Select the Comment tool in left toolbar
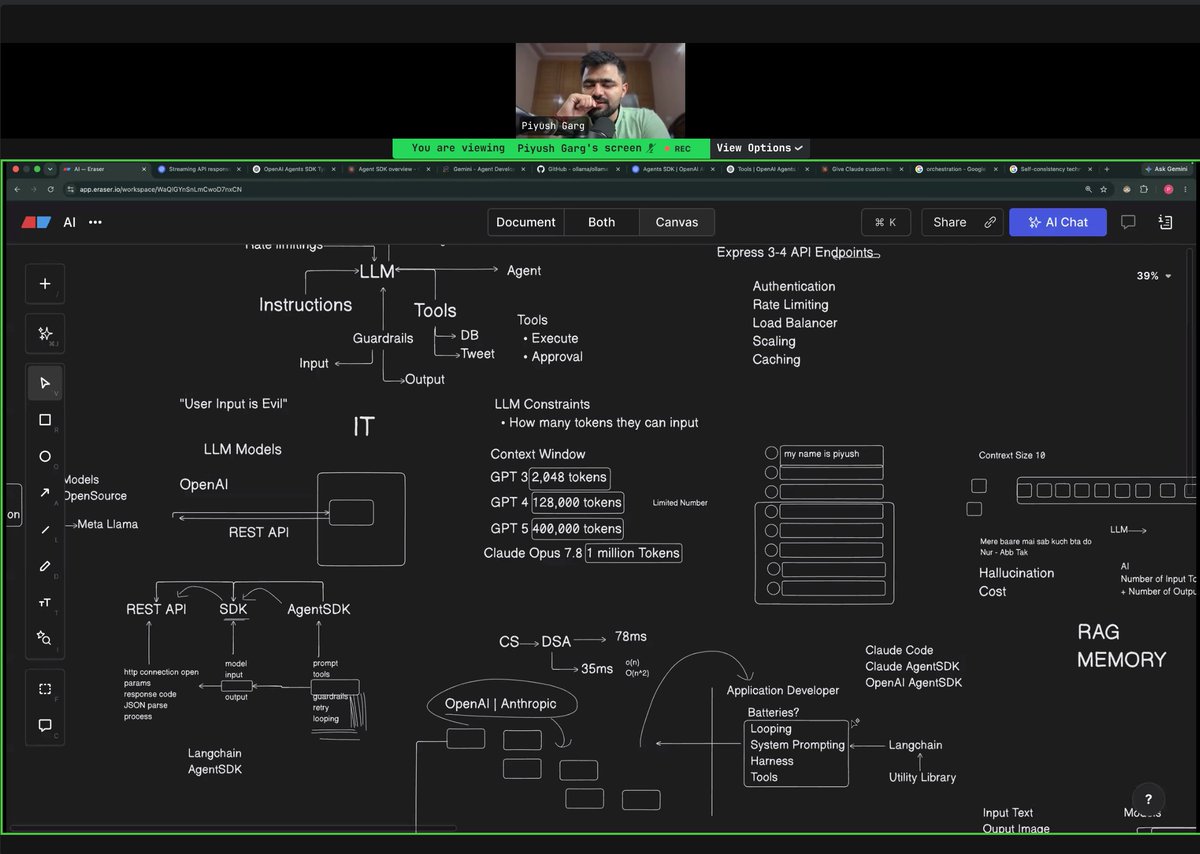1200x854 pixels. point(44,725)
